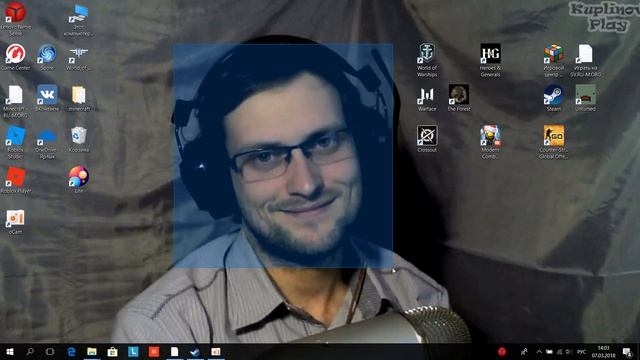Launch Counter-Strike Global Offensive shortcut
The width and height of the screenshot is (640, 360).
click(553, 142)
